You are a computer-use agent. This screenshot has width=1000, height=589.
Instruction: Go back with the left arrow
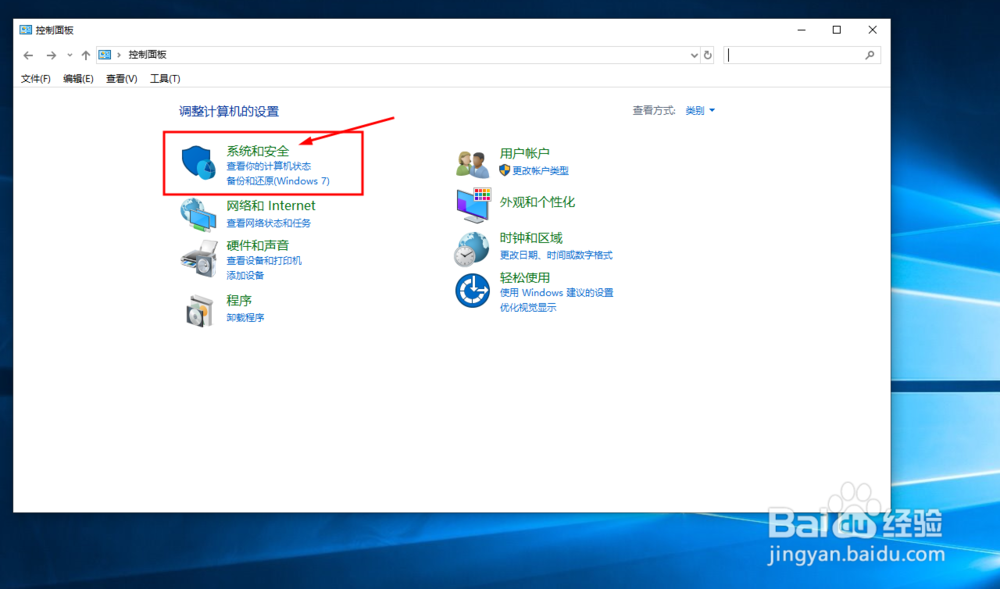pyautogui.click(x=28, y=55)
